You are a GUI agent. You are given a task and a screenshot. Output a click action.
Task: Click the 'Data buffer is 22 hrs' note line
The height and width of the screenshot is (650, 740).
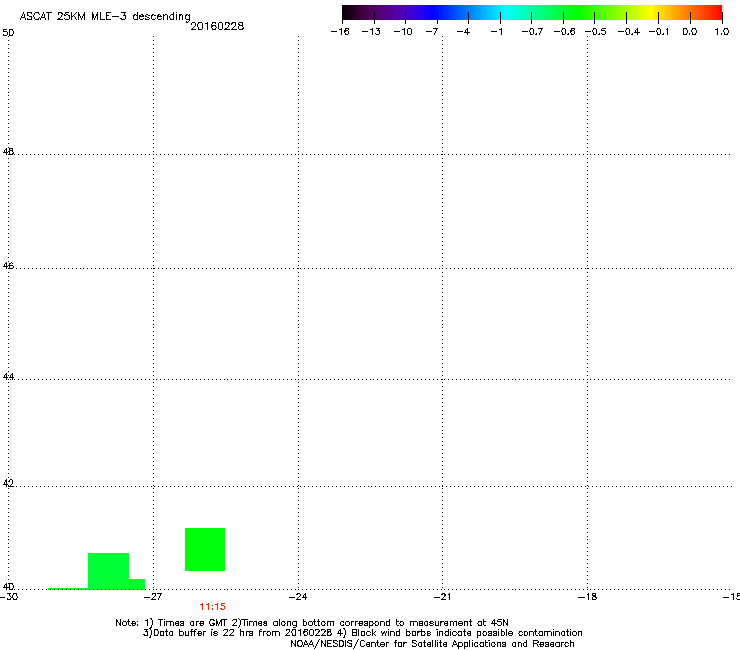362,633
